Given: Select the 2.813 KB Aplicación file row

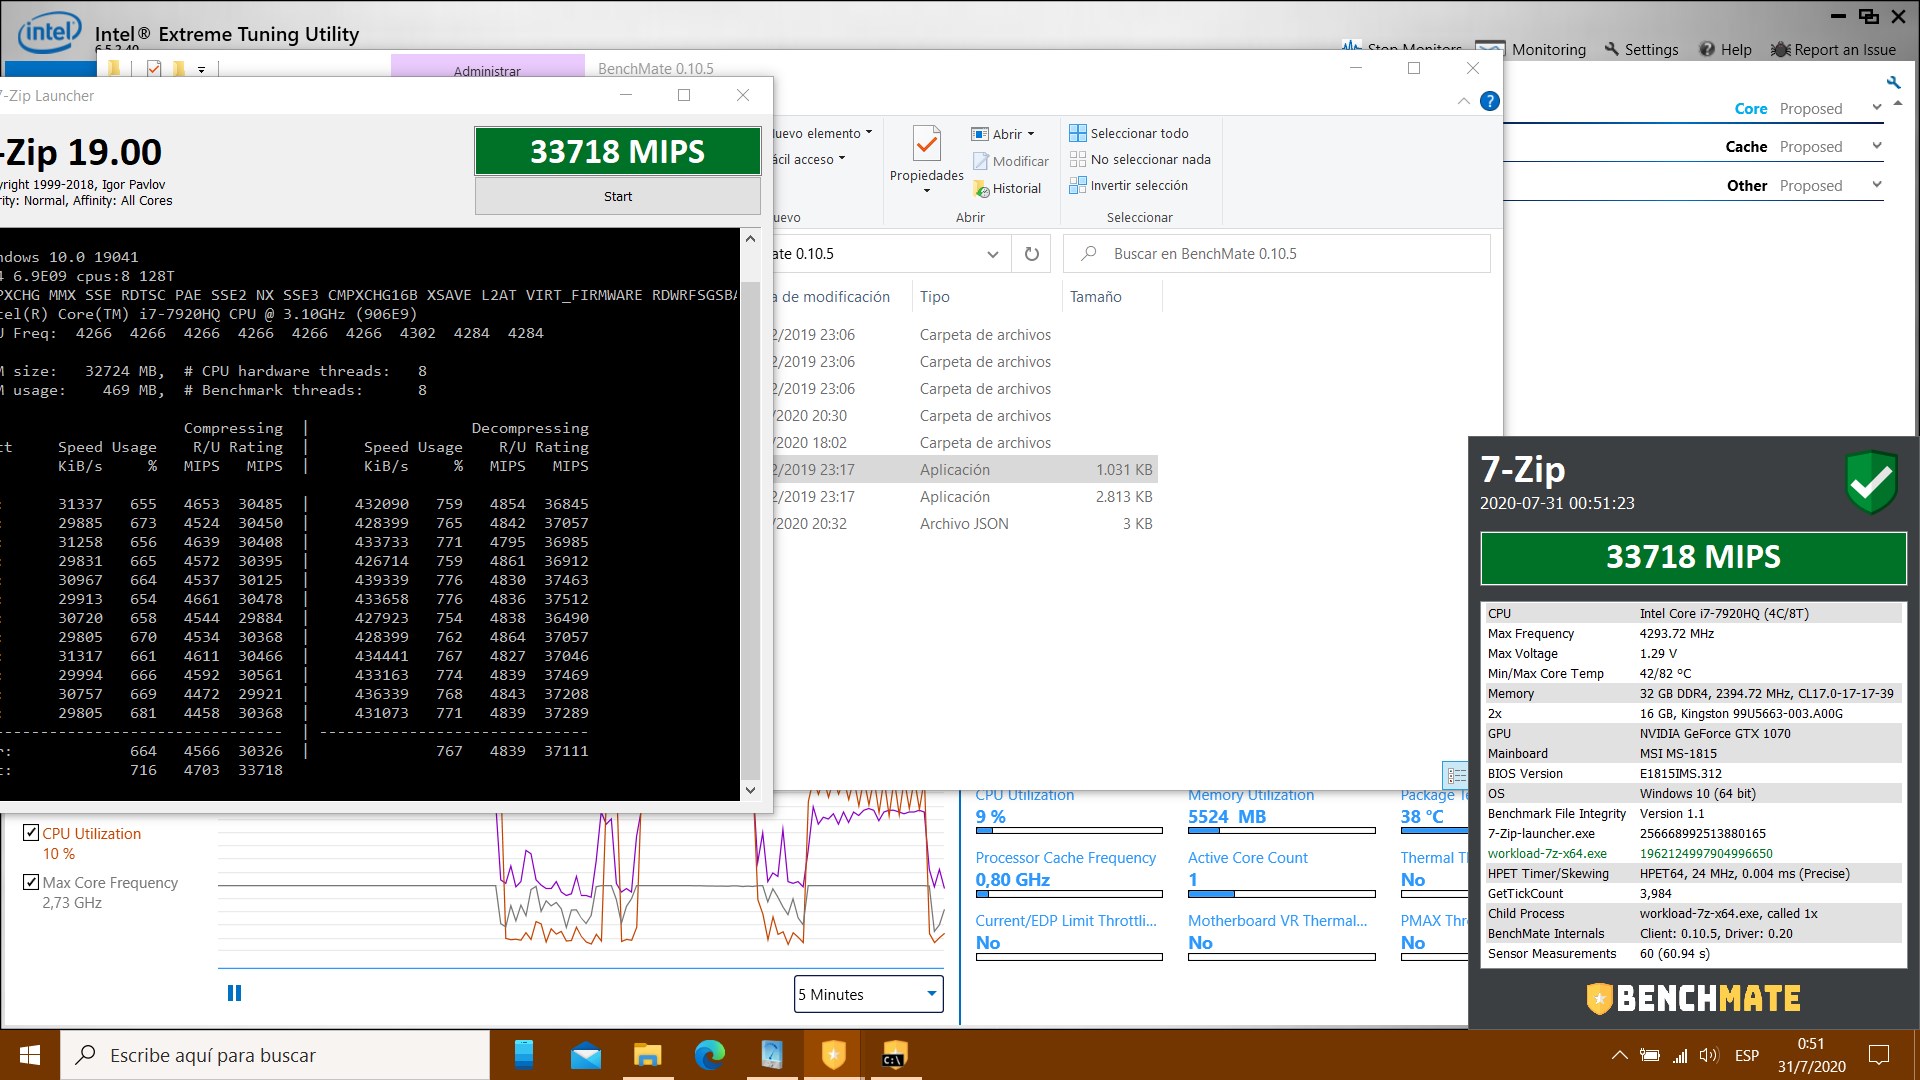Looking at the screenshot, I should click(965, 497).
